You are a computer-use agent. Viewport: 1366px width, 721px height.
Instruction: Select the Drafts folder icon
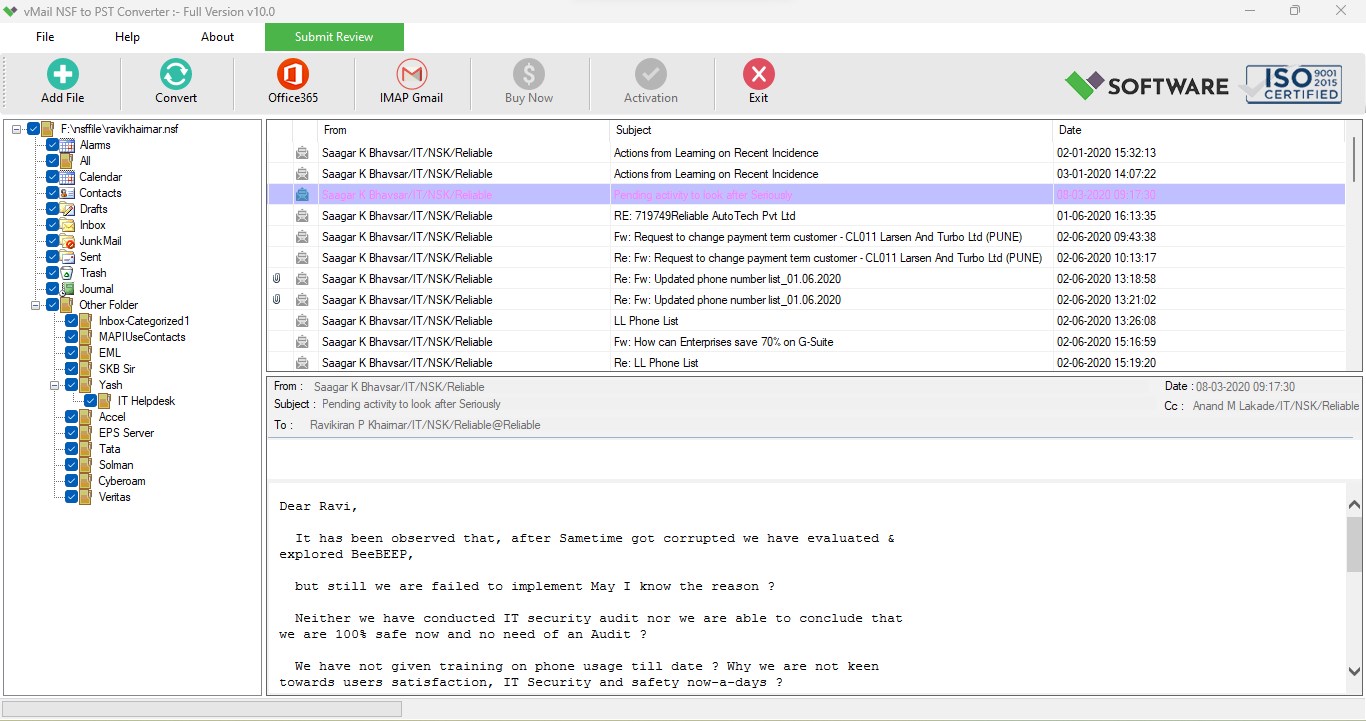tap(68, 209)
